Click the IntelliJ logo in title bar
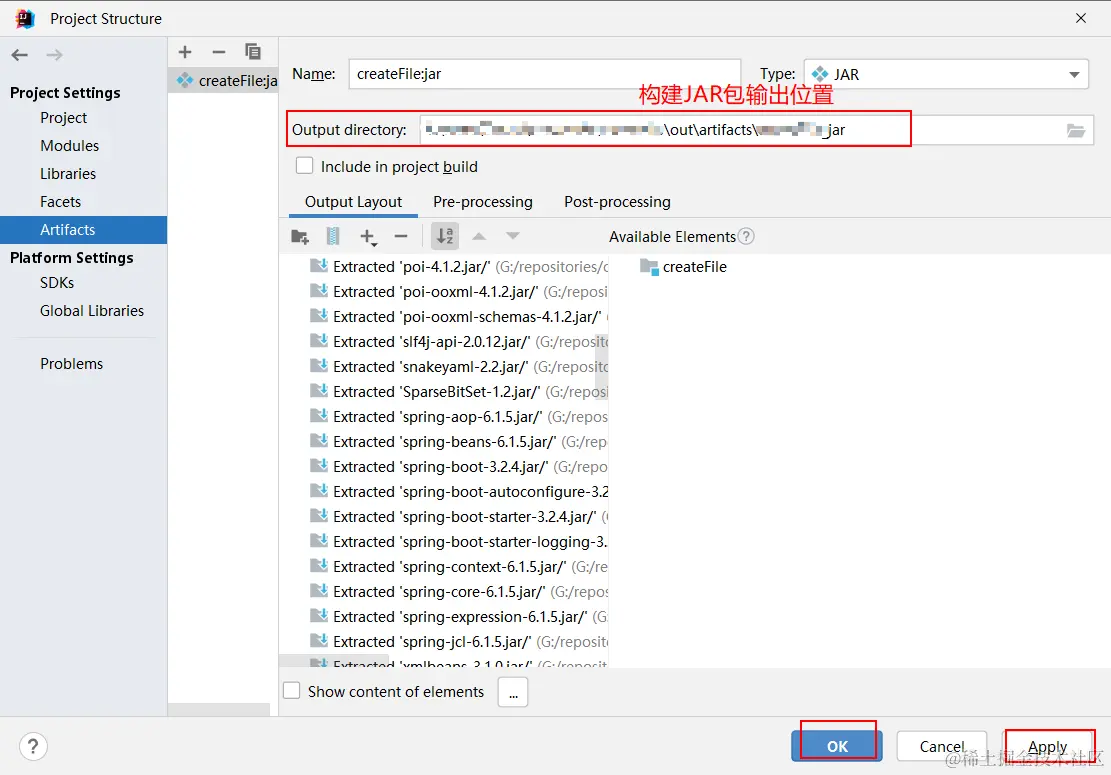The image size is (1111, 775). 24,18
